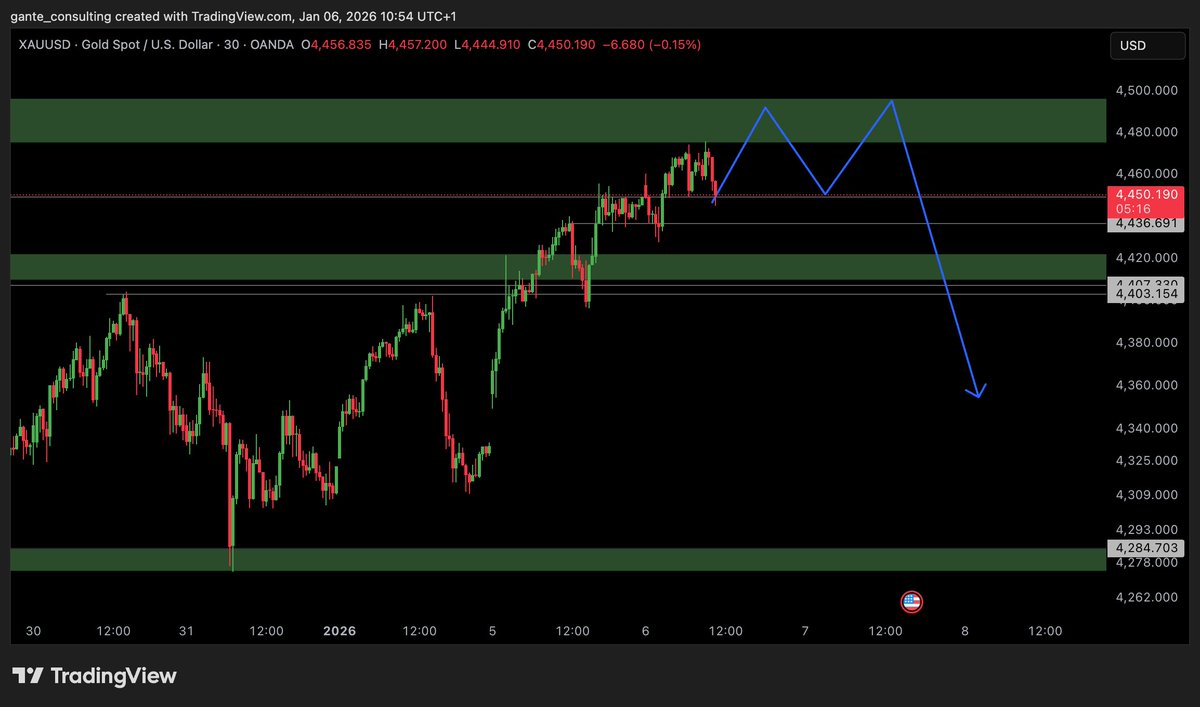Click the close value C4,450.190
Image resolution: width=1200 pixels, height=707 pixels.
[562, 45]
